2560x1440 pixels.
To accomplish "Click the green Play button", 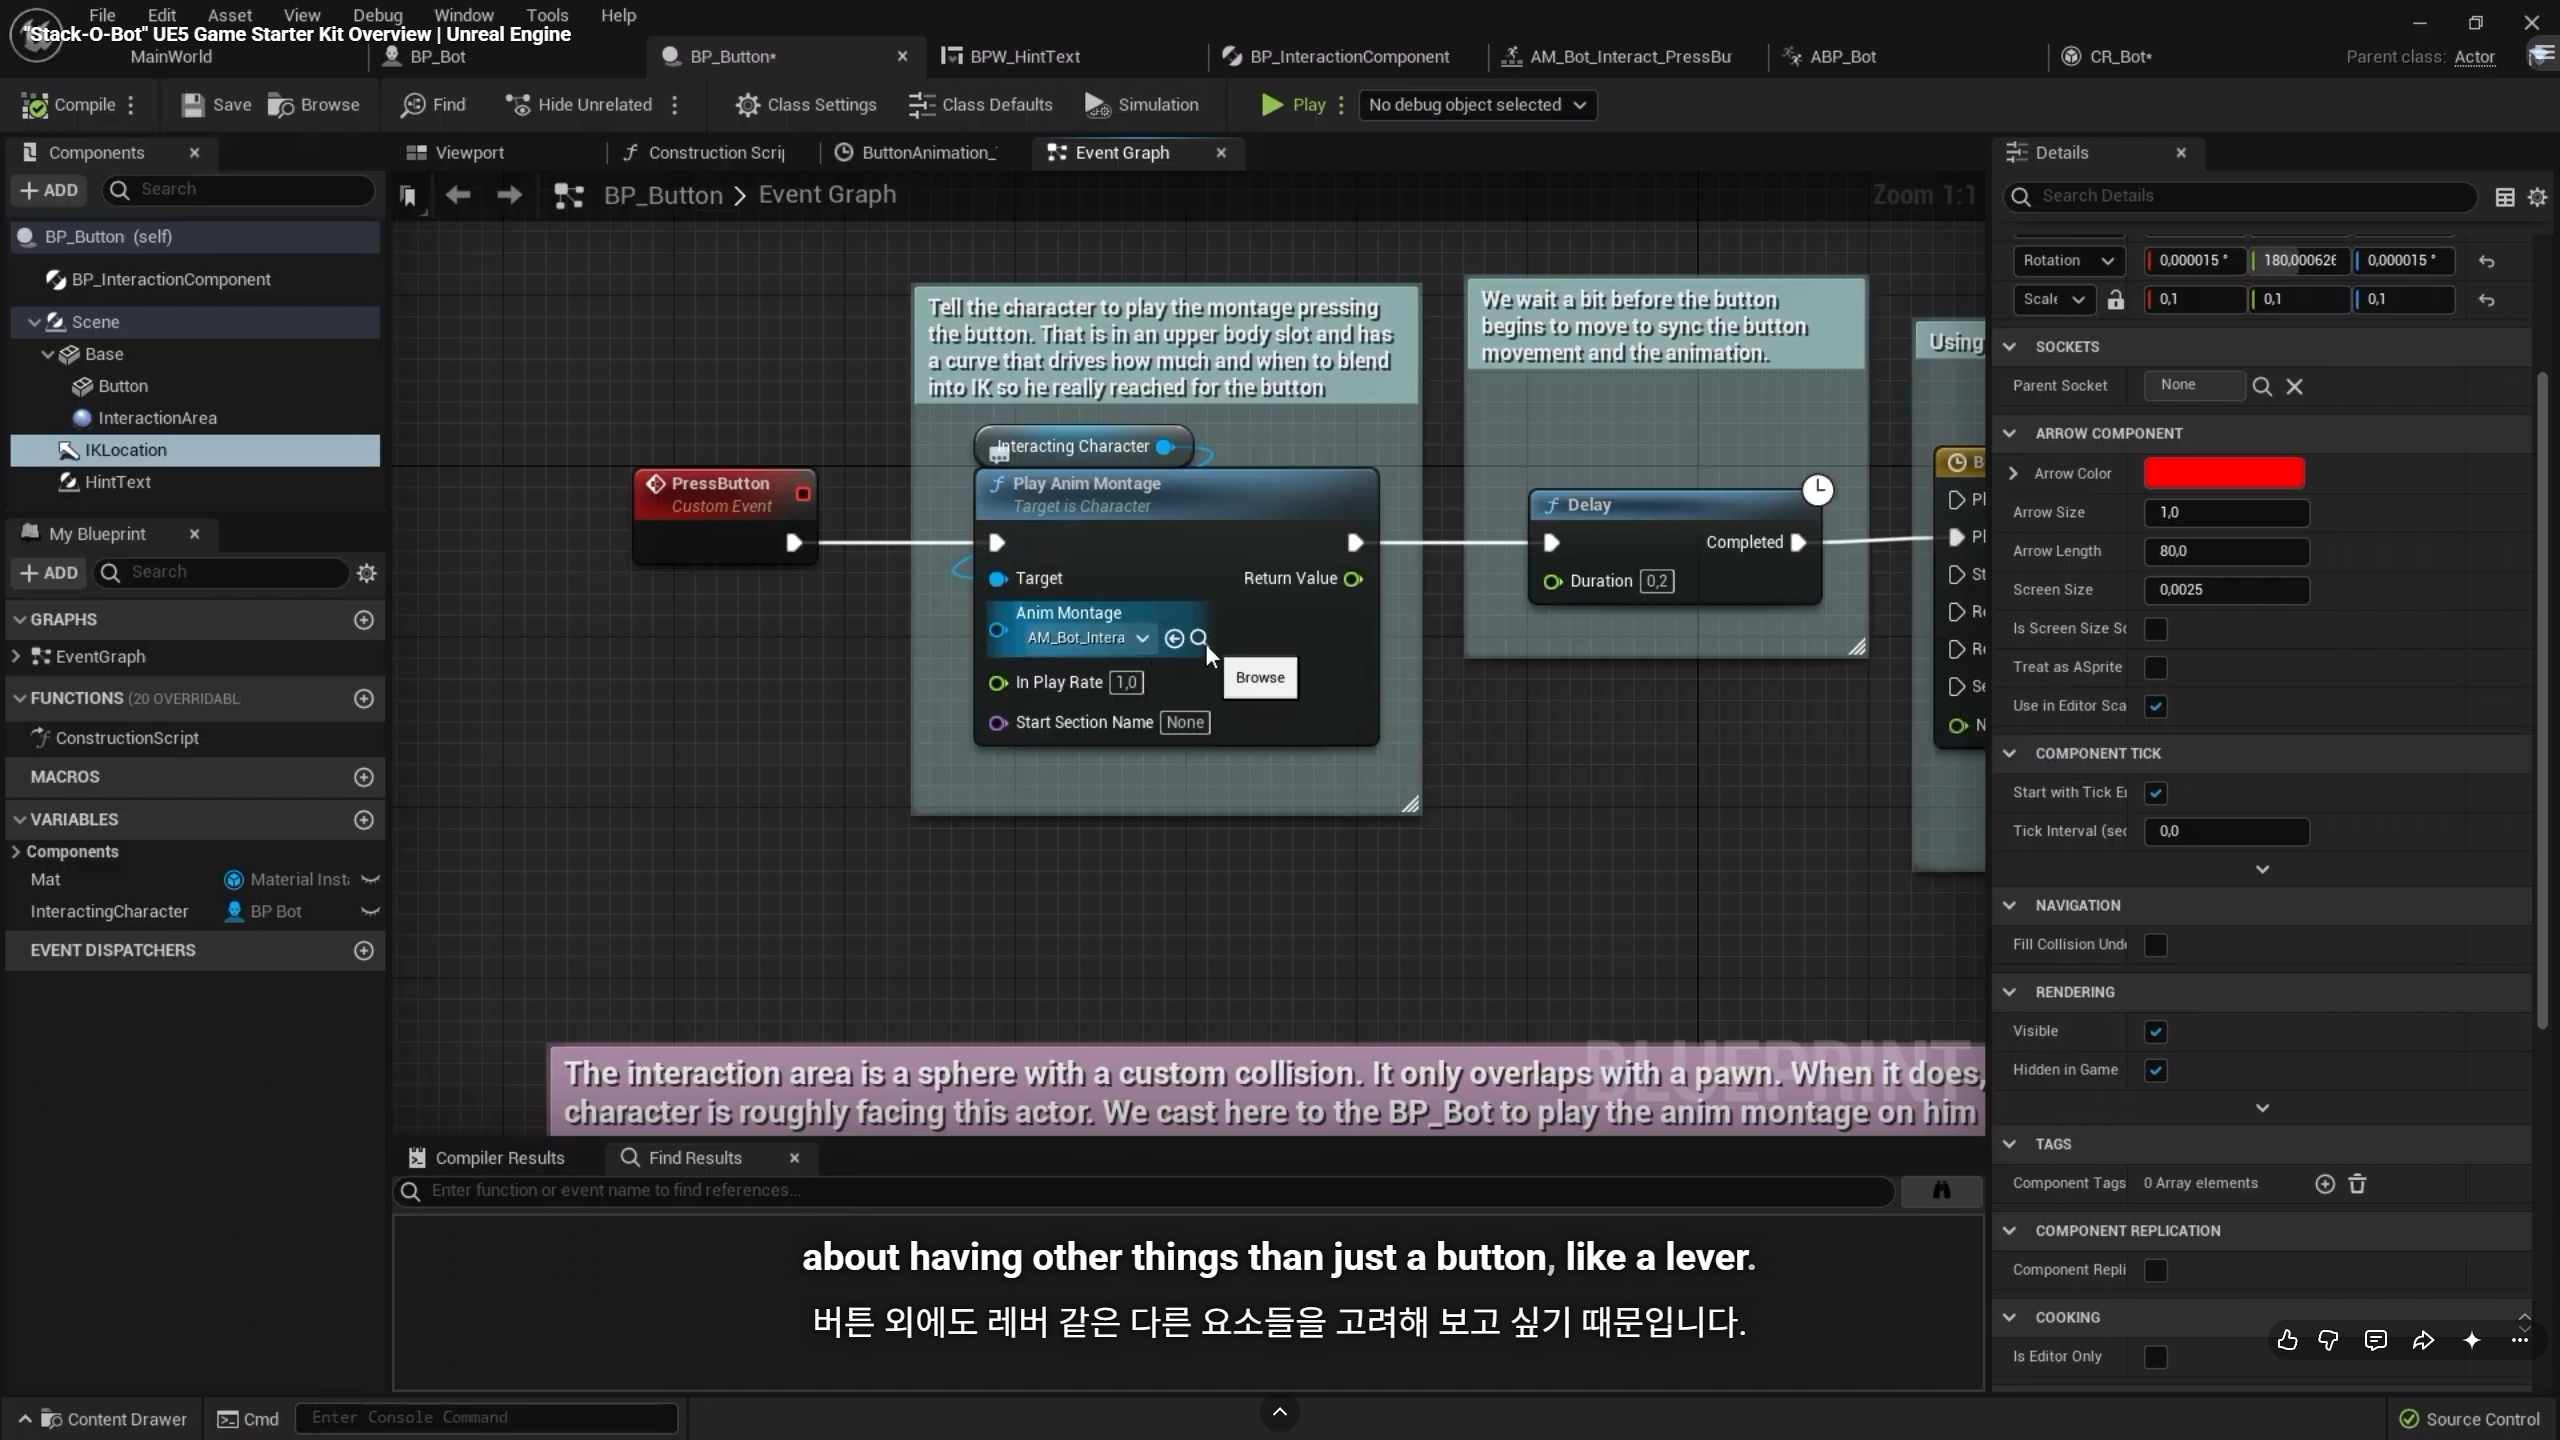I will [x=1293, y=105].
